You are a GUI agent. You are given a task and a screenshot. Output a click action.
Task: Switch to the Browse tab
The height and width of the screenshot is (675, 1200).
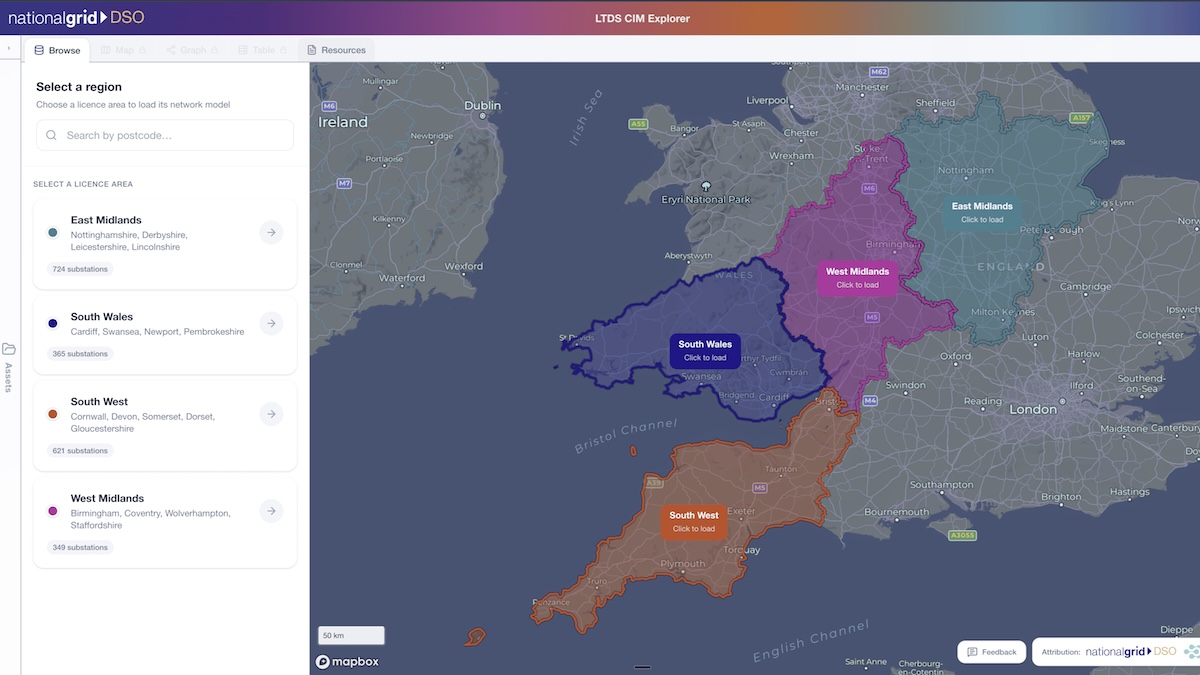coord(57,50)
